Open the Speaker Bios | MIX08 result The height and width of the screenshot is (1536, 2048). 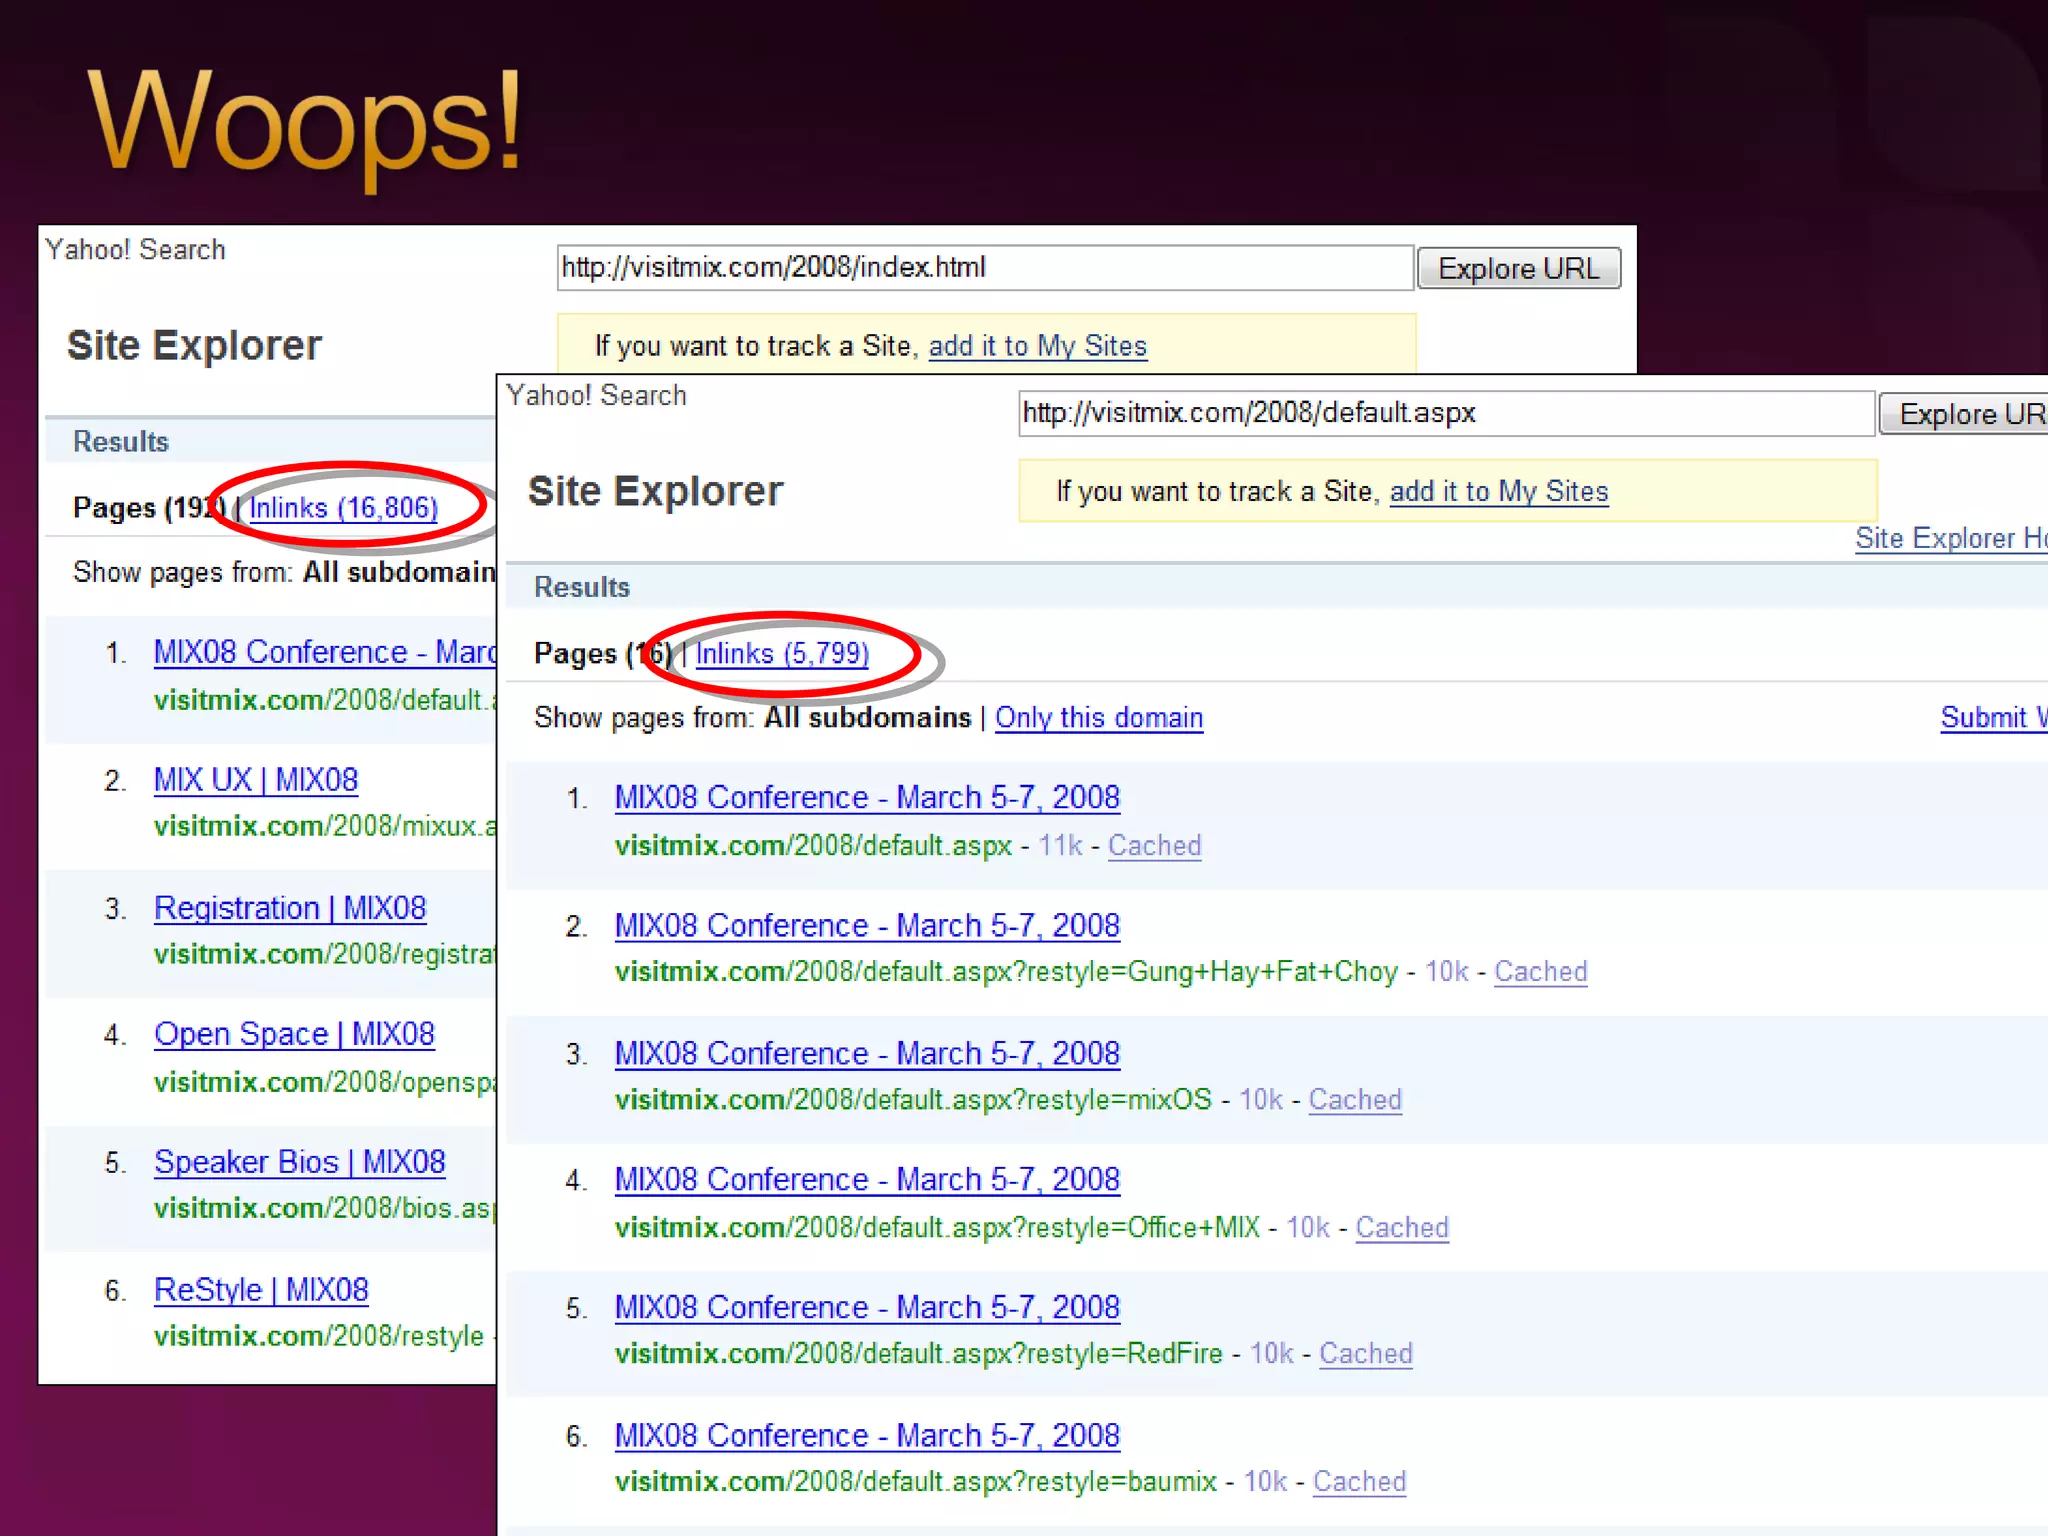tap(299, 1162)
